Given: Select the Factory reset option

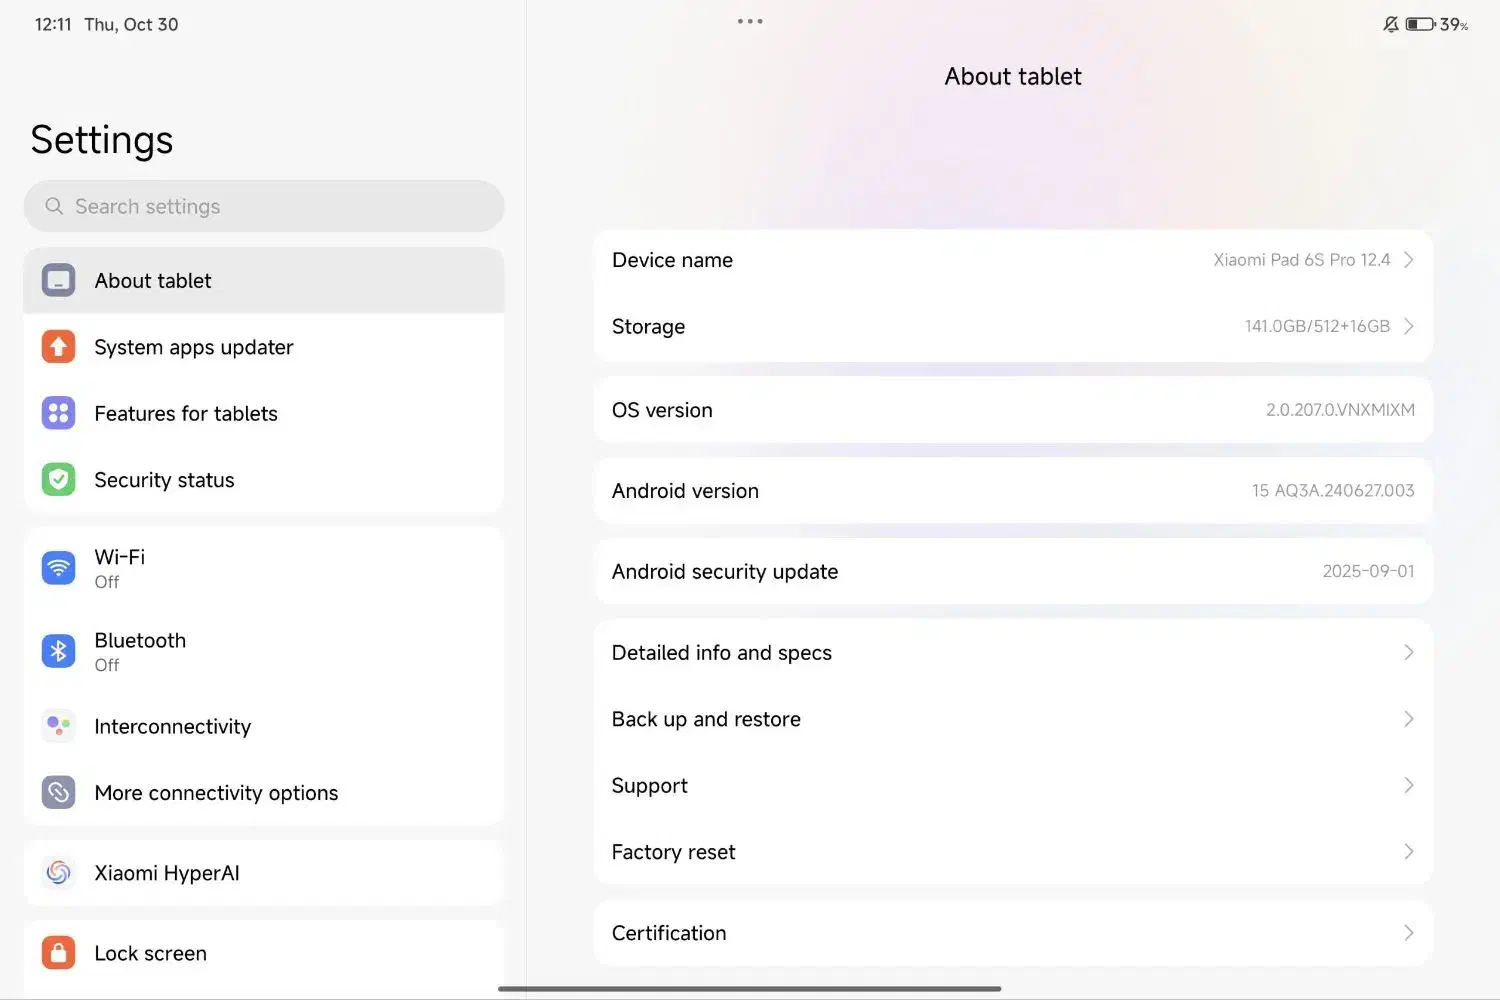Looking at the screenshot, I should pyautogui.click(x=1012, y=852).
